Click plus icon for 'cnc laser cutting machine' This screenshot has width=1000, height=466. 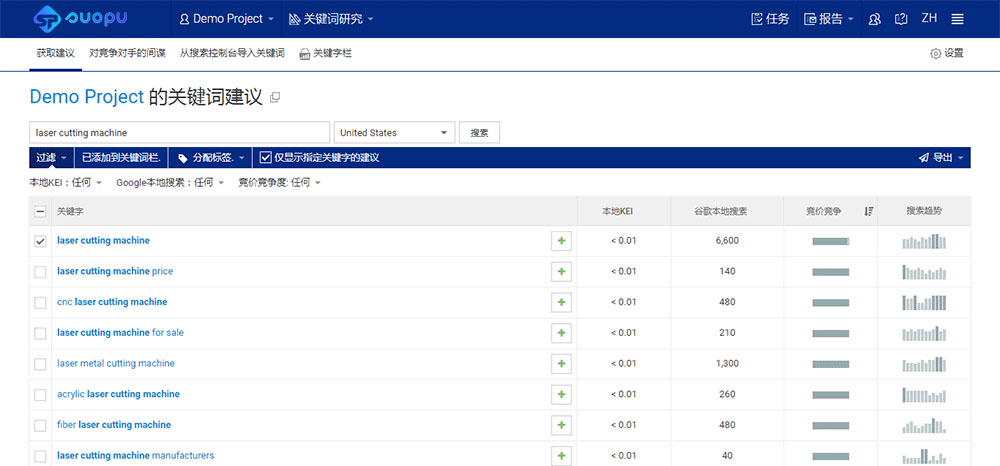[x=561, y=302]
